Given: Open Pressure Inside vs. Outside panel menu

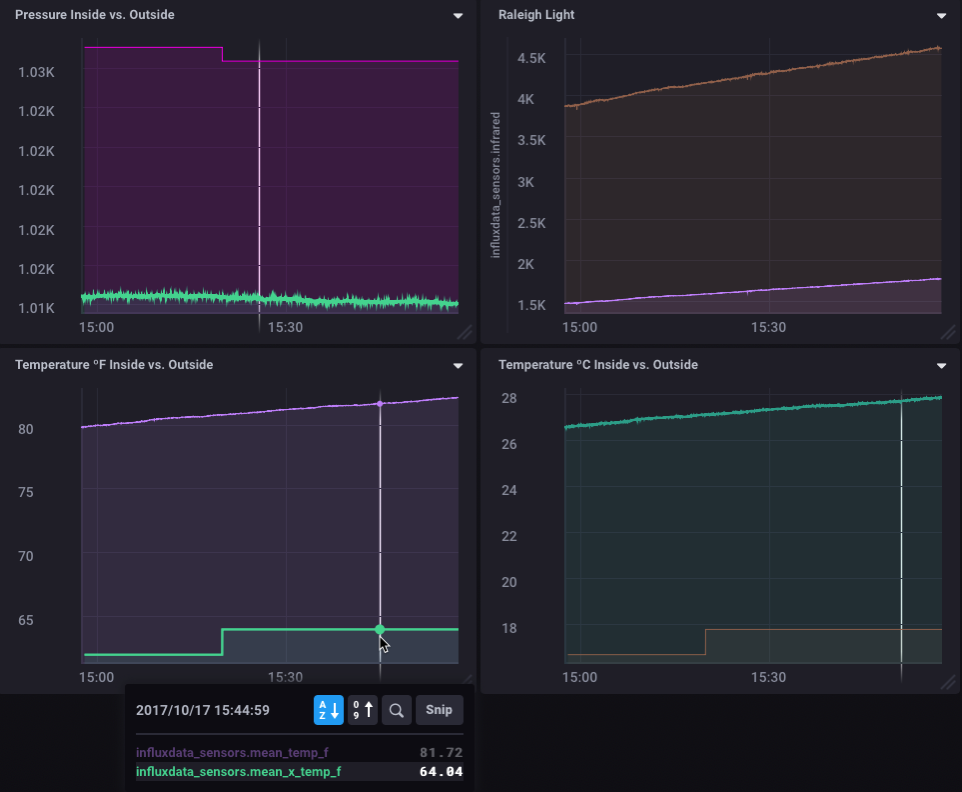Looking at the screenshot, I should point(458,16).
